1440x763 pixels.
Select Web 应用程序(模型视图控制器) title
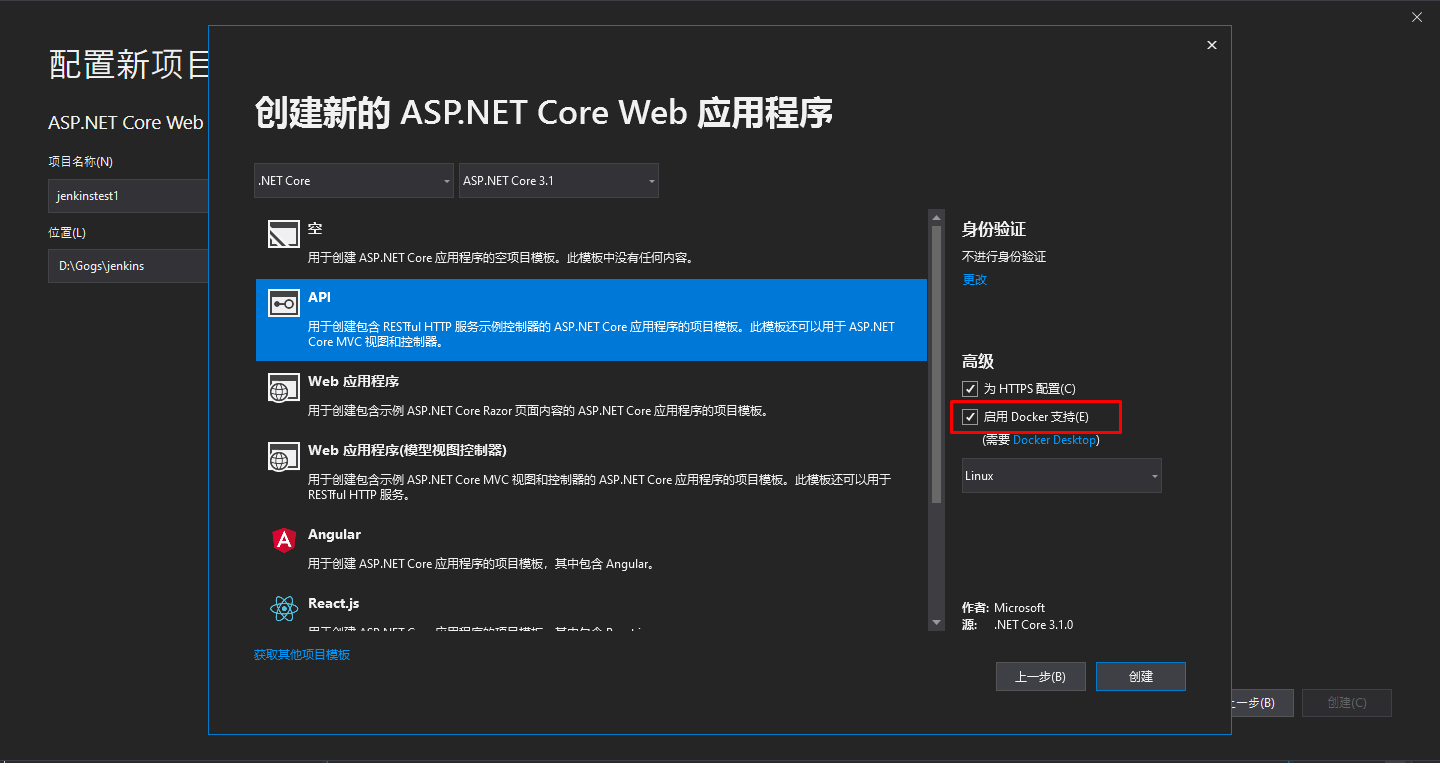408,450
